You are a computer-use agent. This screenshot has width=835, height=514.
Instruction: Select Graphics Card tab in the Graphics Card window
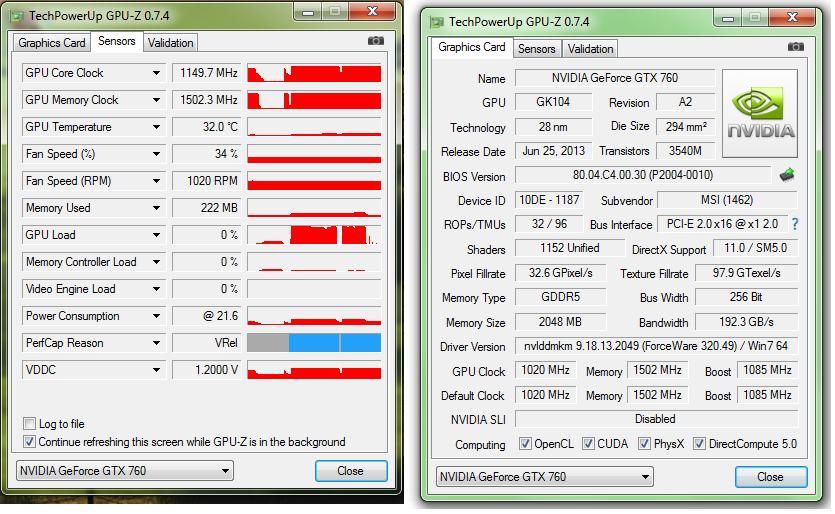472,47
